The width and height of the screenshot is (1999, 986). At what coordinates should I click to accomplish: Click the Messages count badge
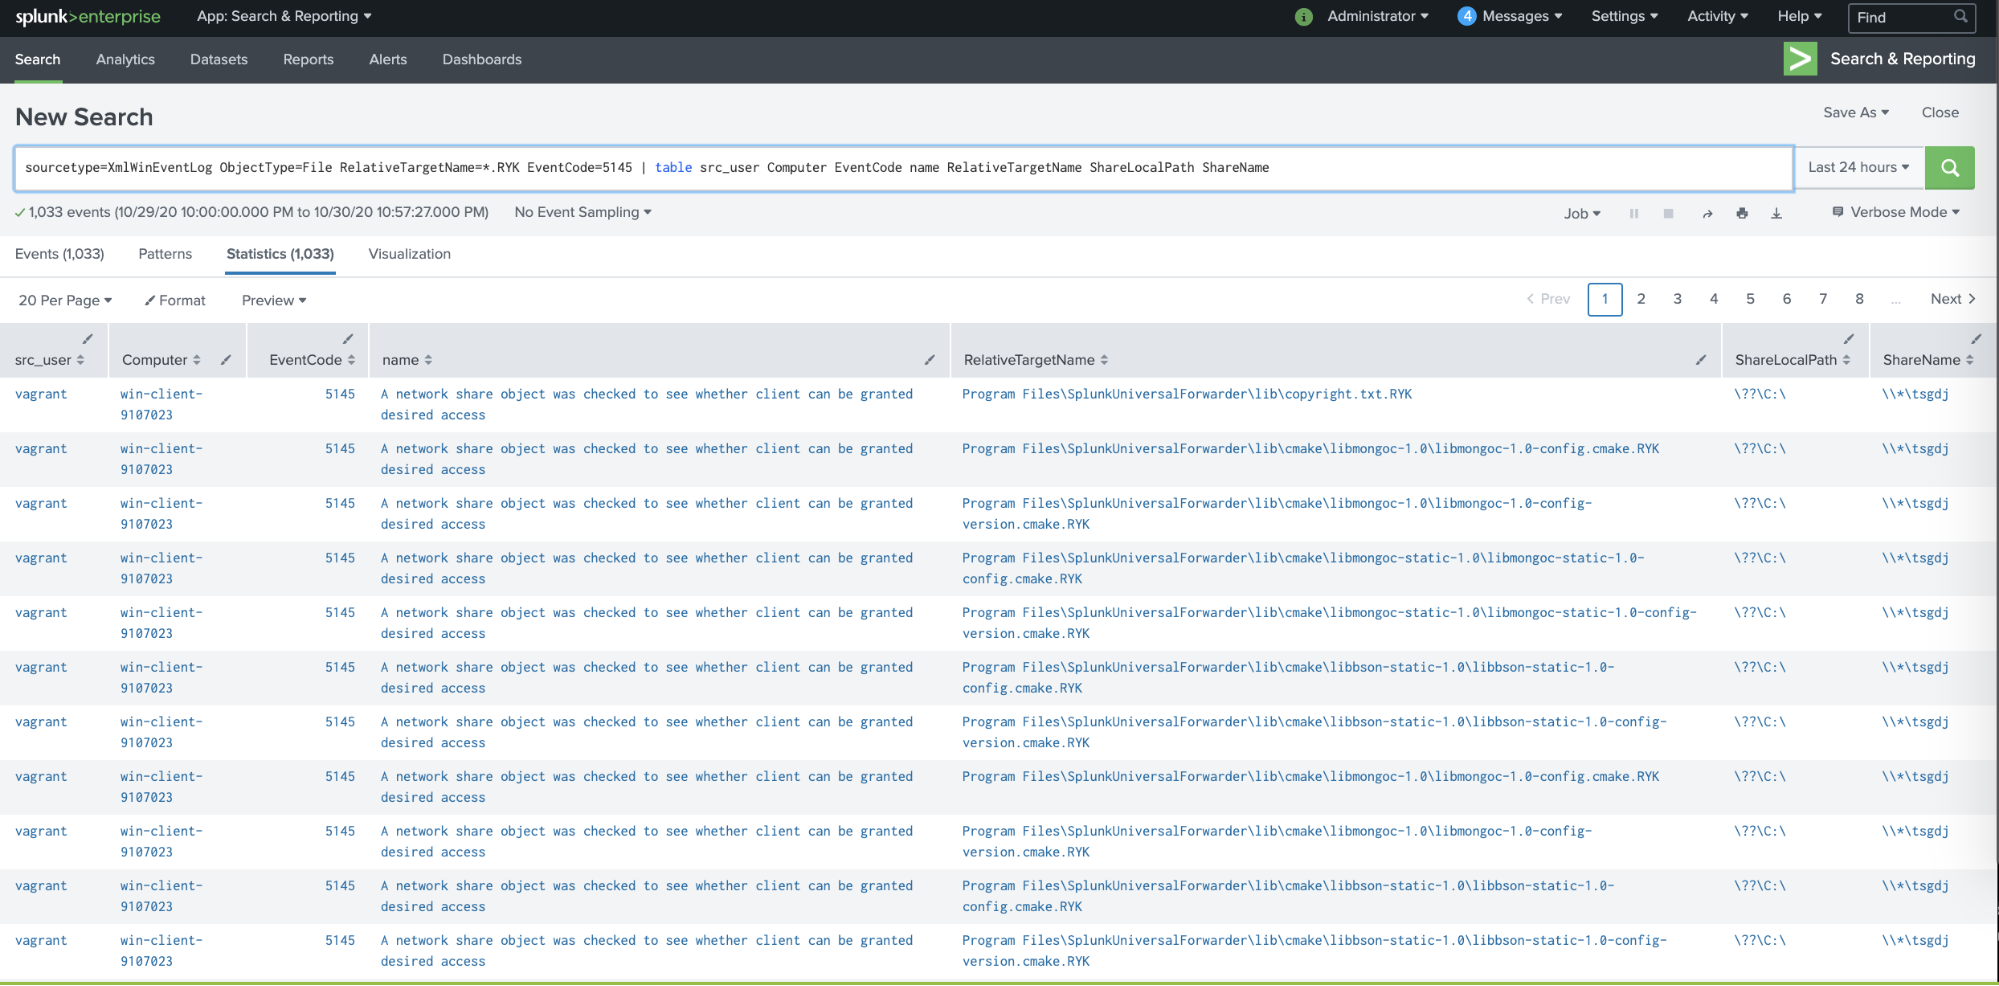coord(1467,16)
